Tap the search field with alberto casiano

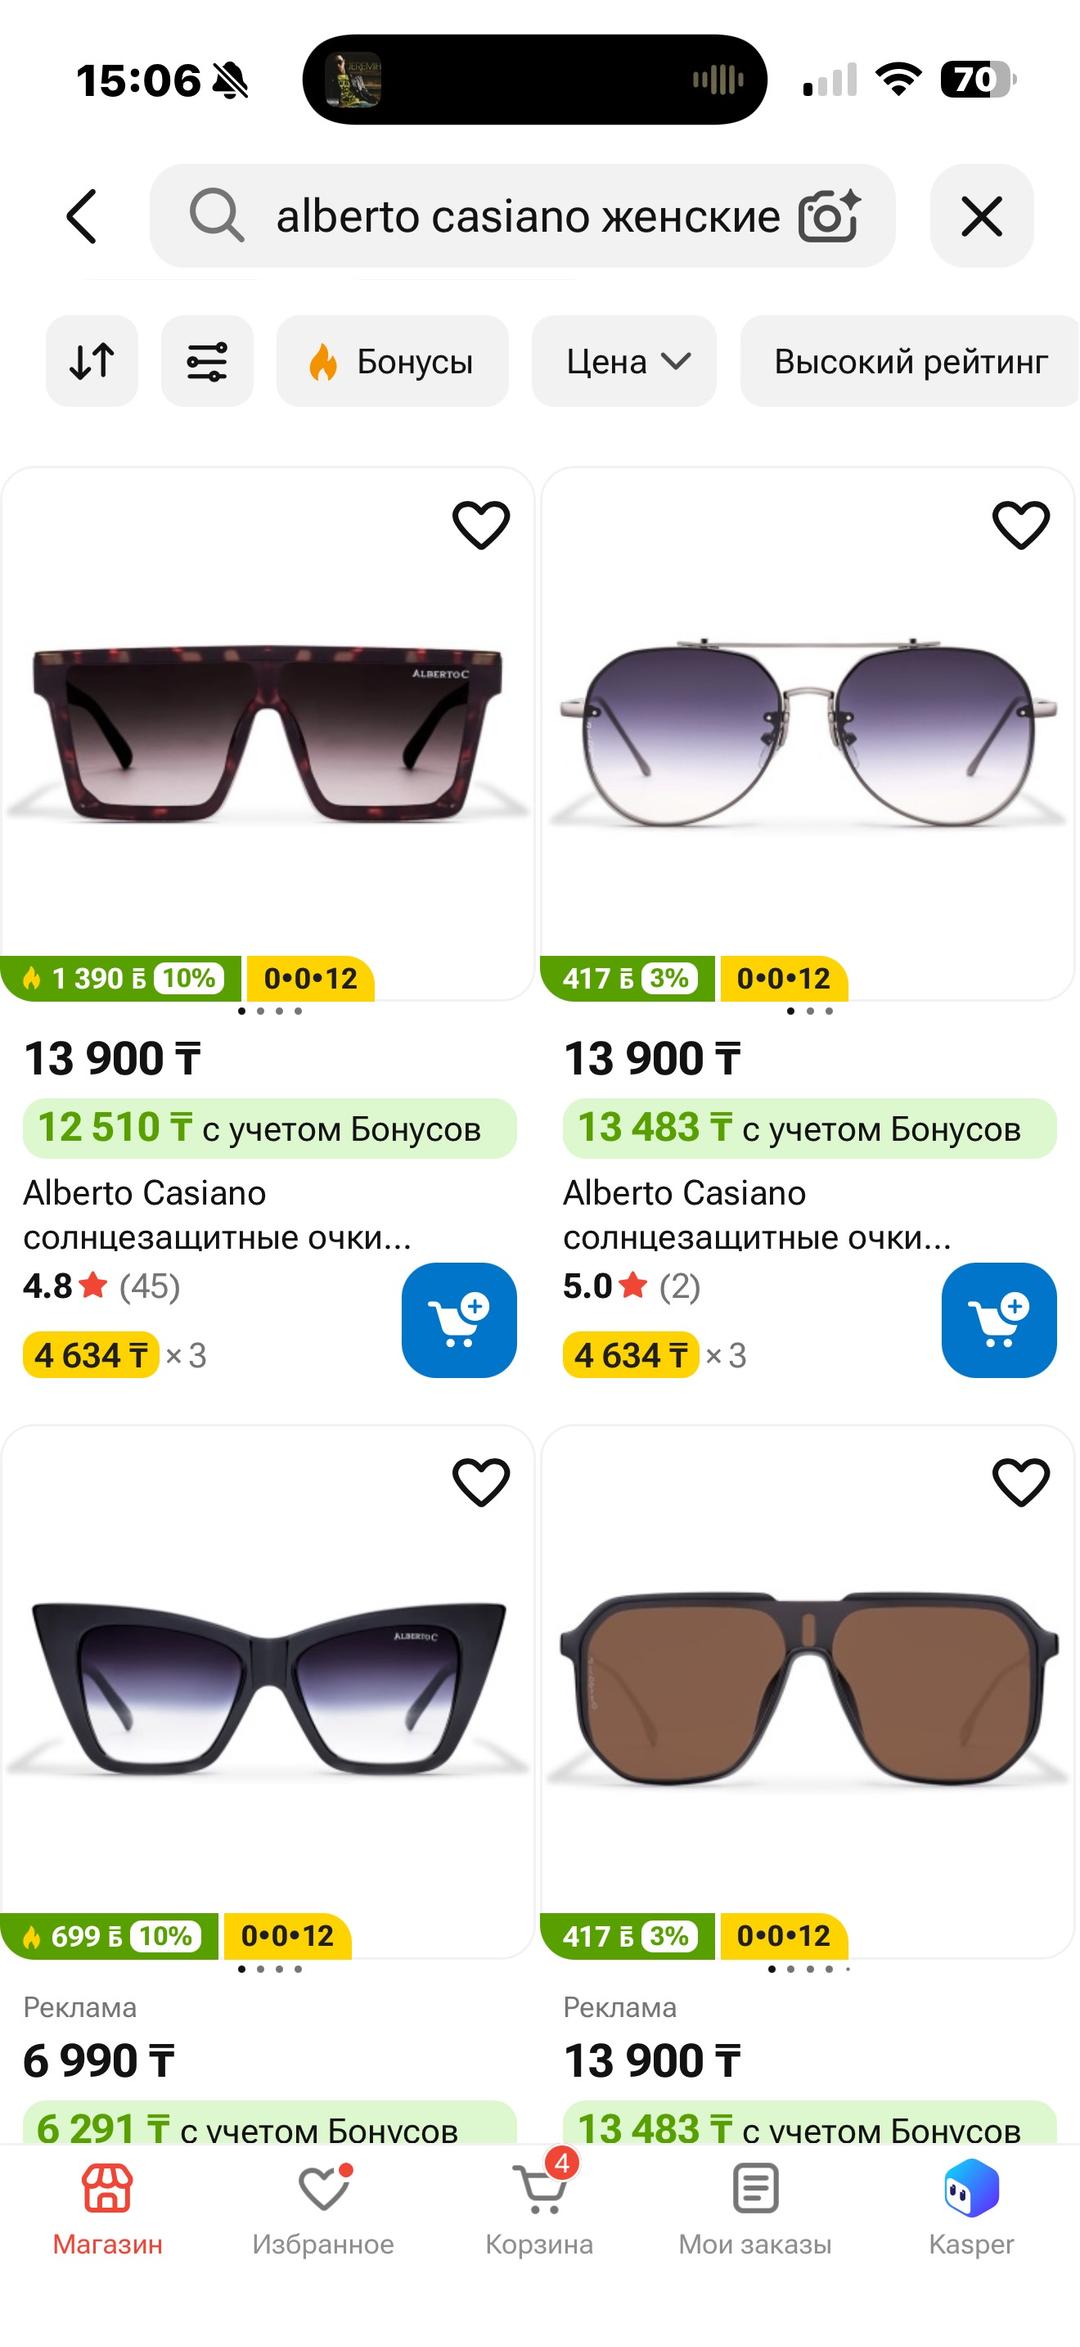(522, 216)
